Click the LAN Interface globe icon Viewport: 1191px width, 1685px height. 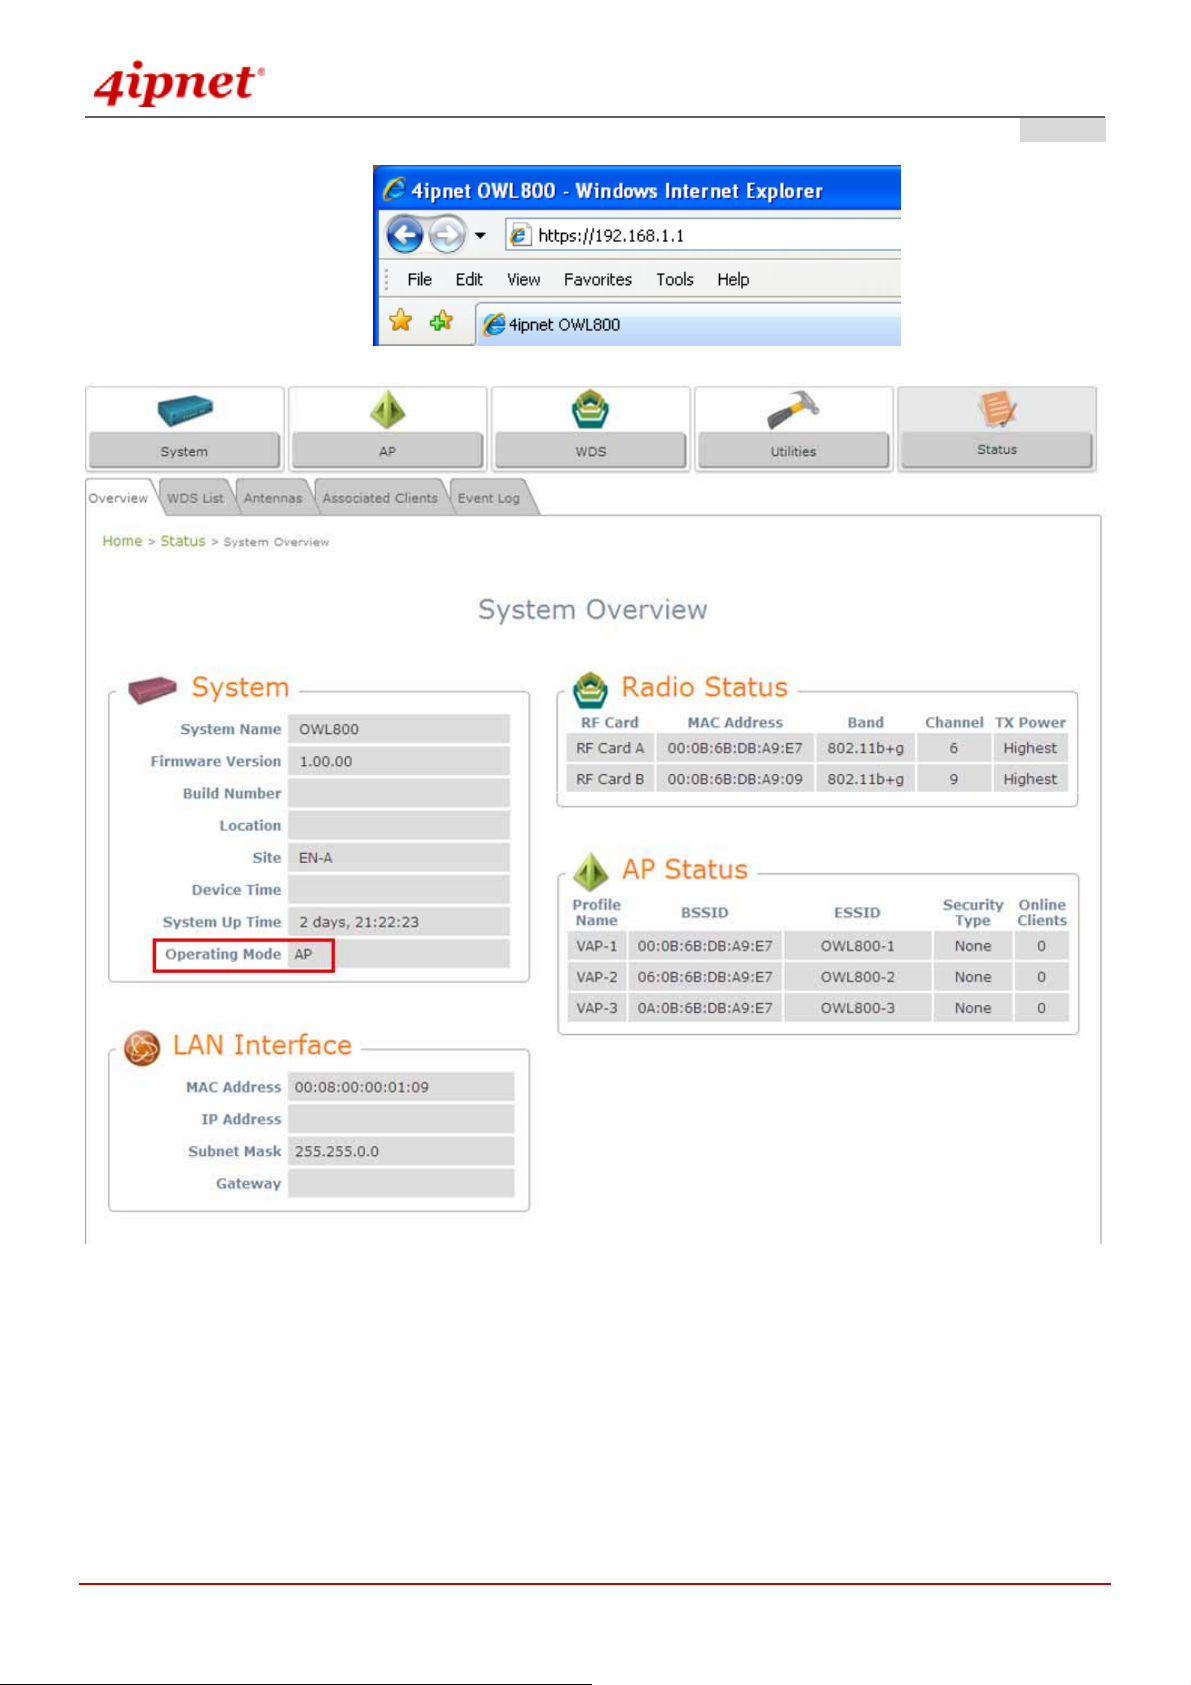click(142, 1048)
